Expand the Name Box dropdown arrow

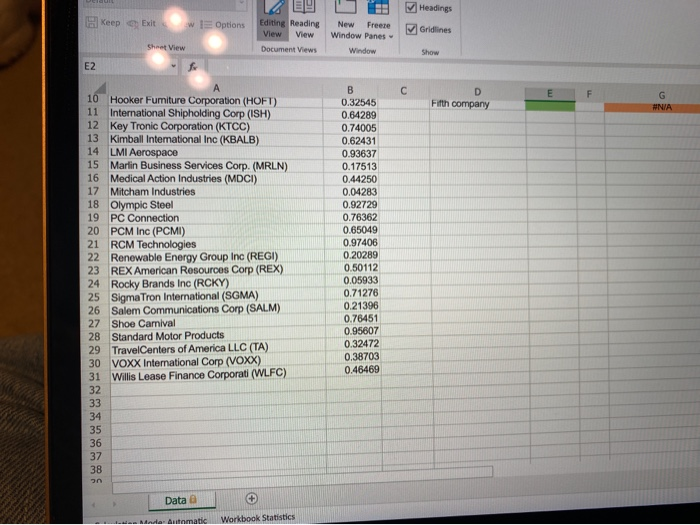coord(174,67)
